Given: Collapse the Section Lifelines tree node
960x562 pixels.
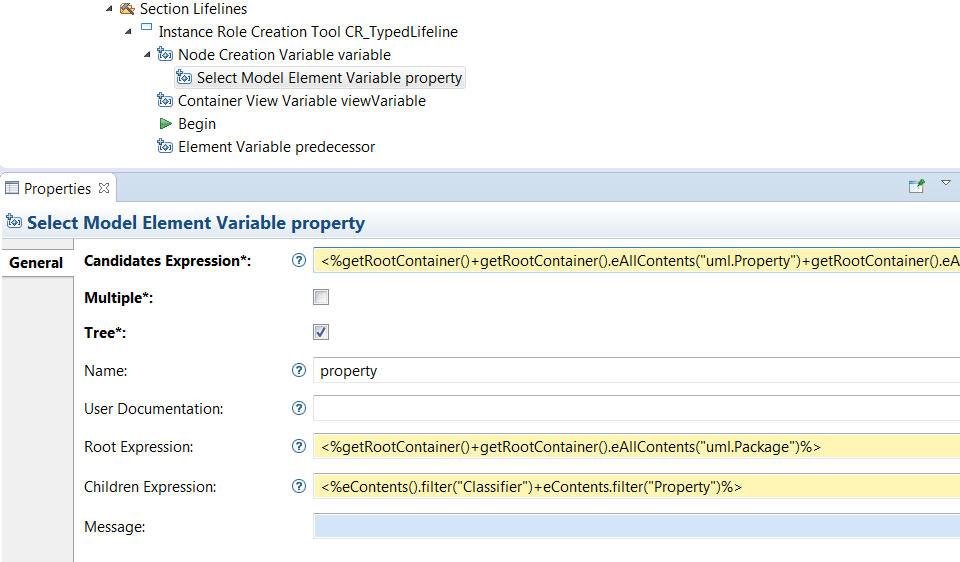Looking at the screenshot, I should [109, 9].
